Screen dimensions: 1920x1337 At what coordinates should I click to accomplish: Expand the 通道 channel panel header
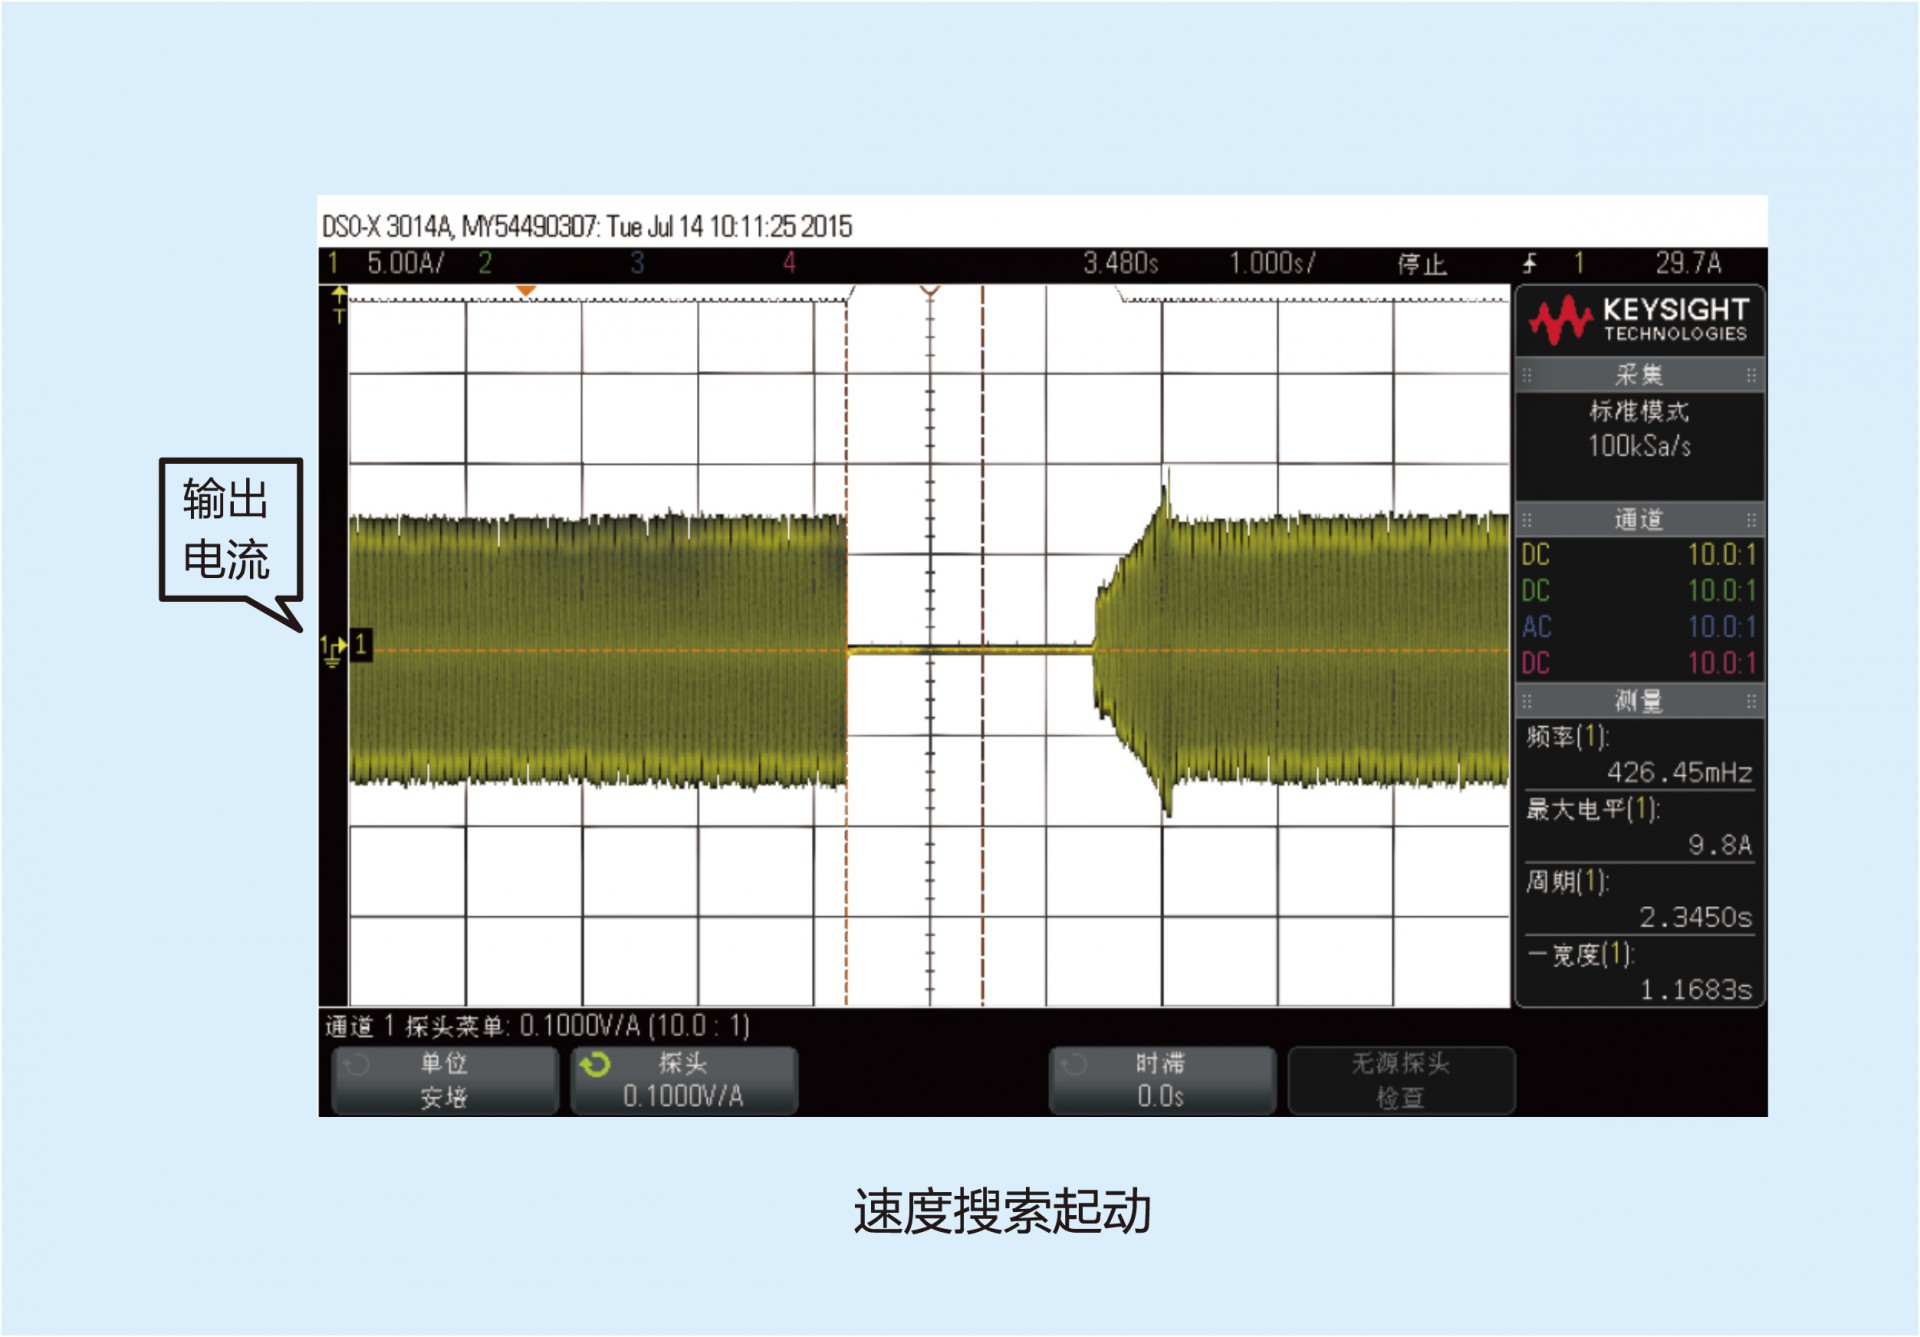tap(1639, 519)
